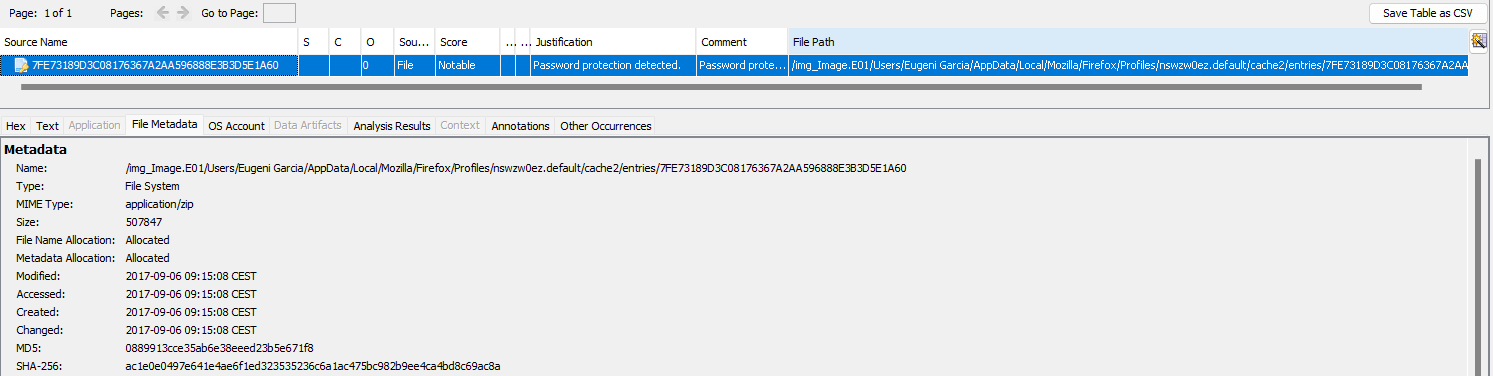Screen dimensions: 1493x376
Task: Click the Name path value in Metadata
Action: pos(516,168)
